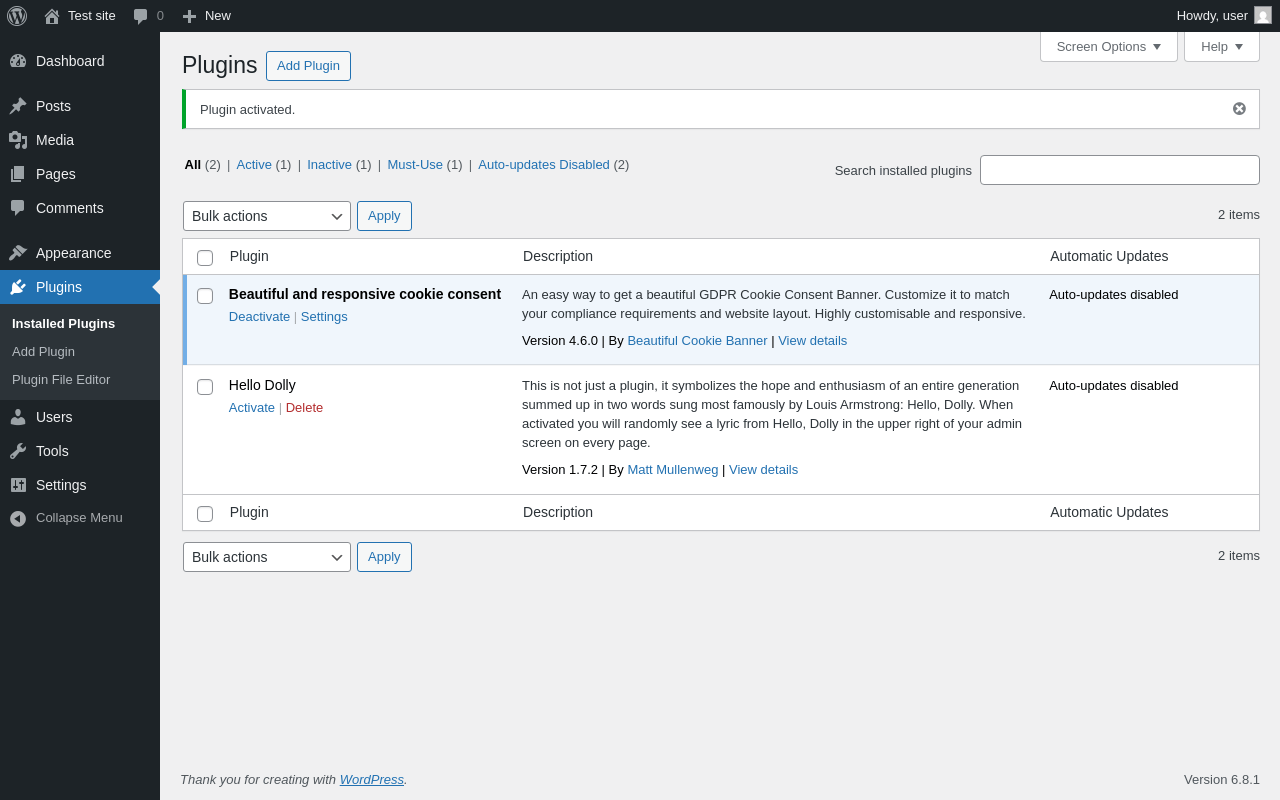The height and width of the screenshot is (800, 1280).
Task: Open the comments bubble in admin bar
Action: point(141,16)
